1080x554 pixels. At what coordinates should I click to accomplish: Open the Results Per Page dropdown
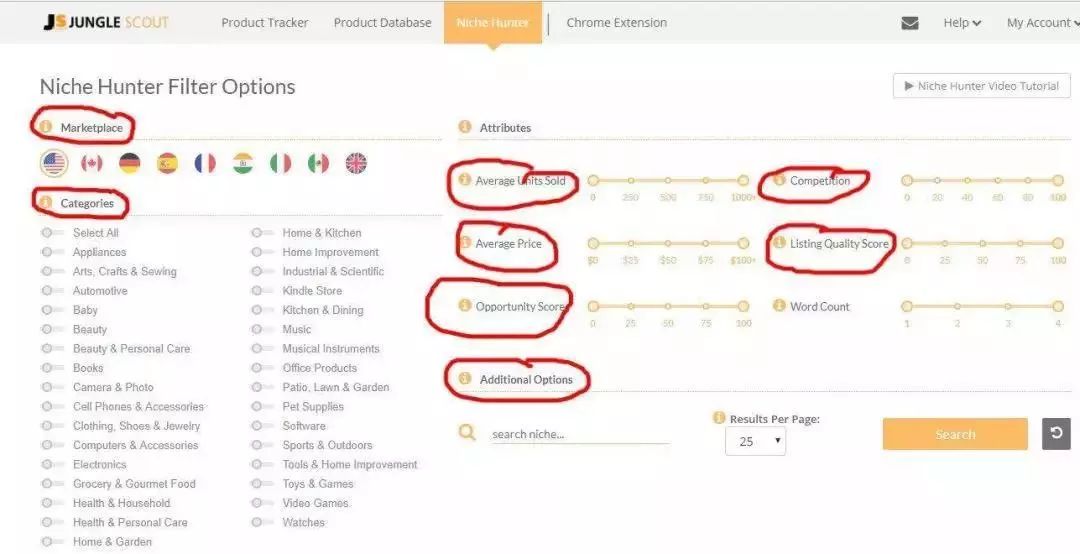click(756, 441)
